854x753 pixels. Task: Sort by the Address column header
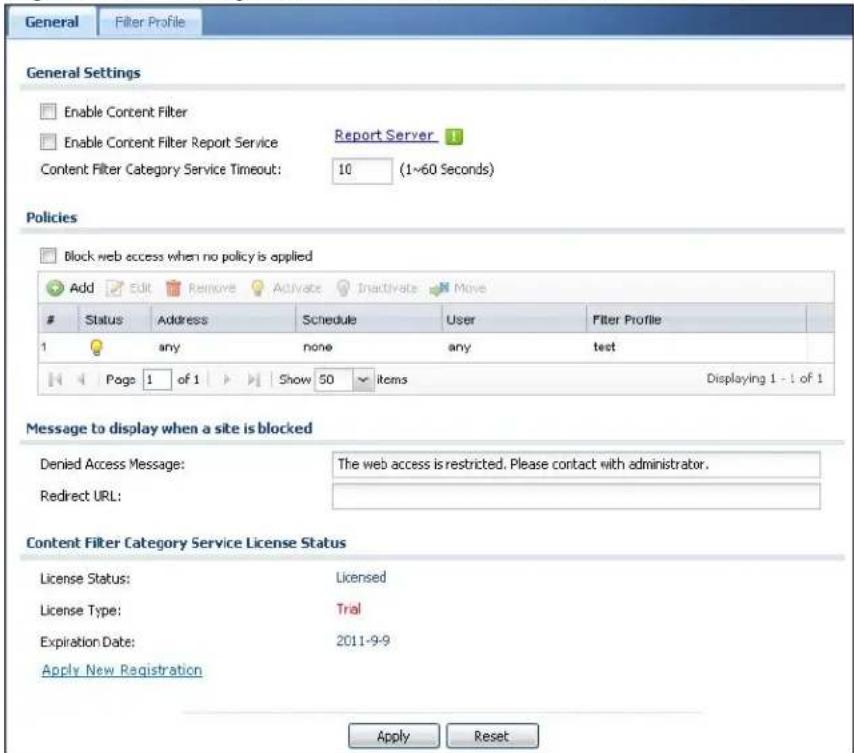click(223, 319)
